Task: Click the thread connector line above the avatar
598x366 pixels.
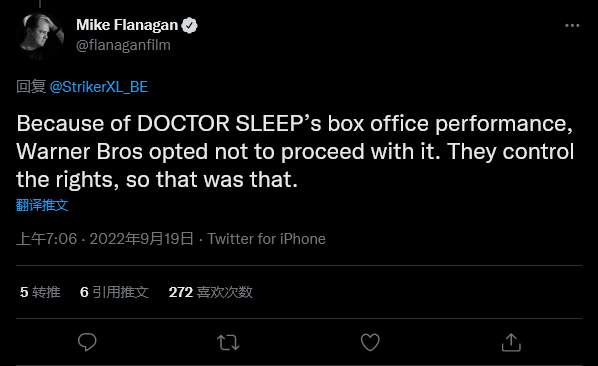Action: pos(40,3)
